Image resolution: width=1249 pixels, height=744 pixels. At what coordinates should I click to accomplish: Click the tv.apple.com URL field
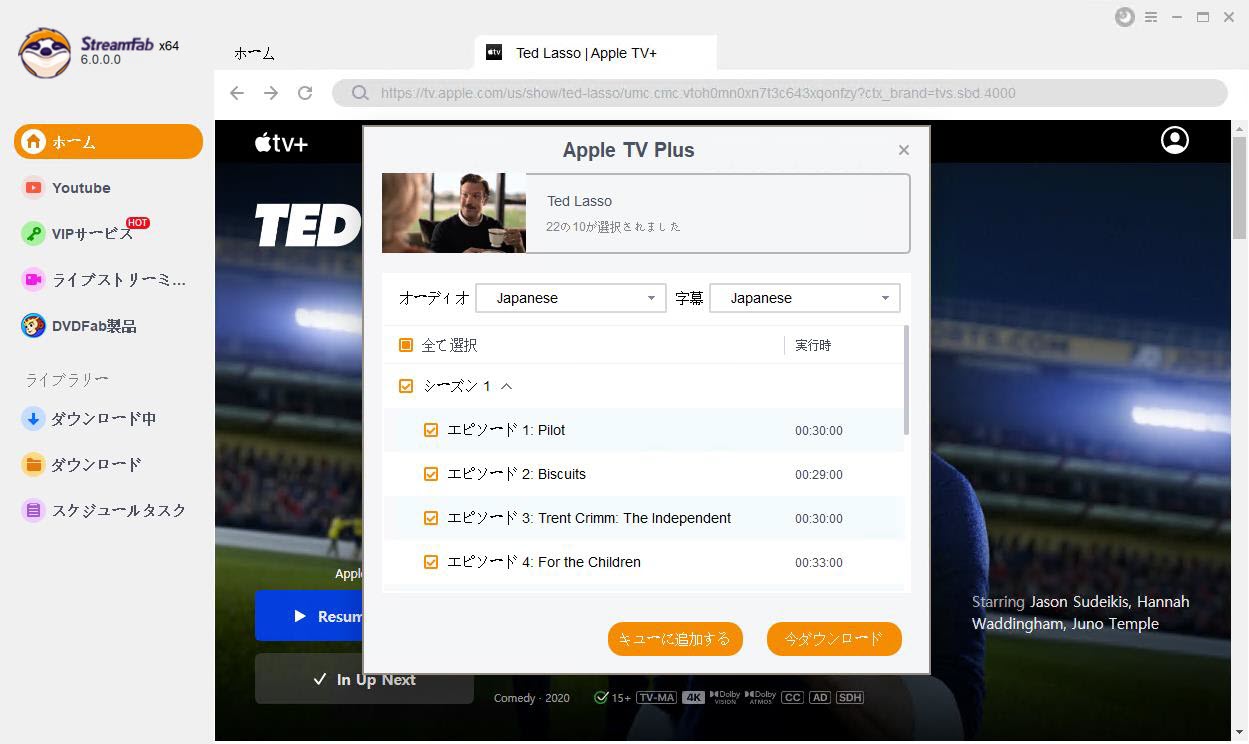pyautogui.click(x=780, y=93)
